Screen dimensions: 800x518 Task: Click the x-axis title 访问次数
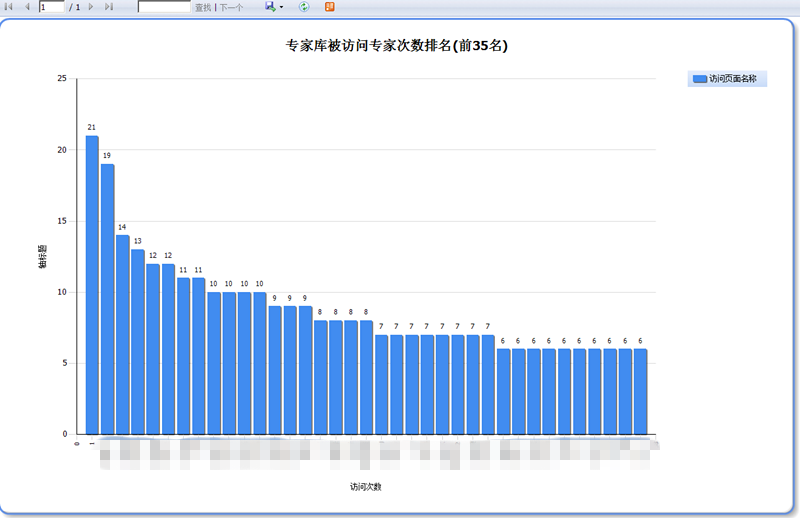point(365,487)
